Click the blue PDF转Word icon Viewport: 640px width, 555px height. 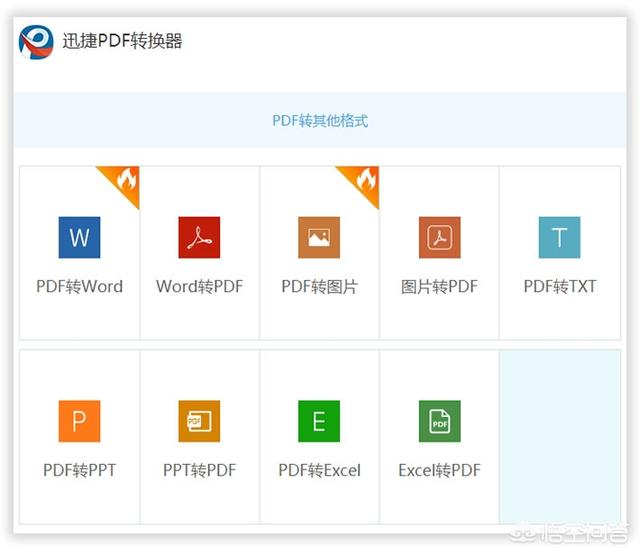[x=79, y=238]
